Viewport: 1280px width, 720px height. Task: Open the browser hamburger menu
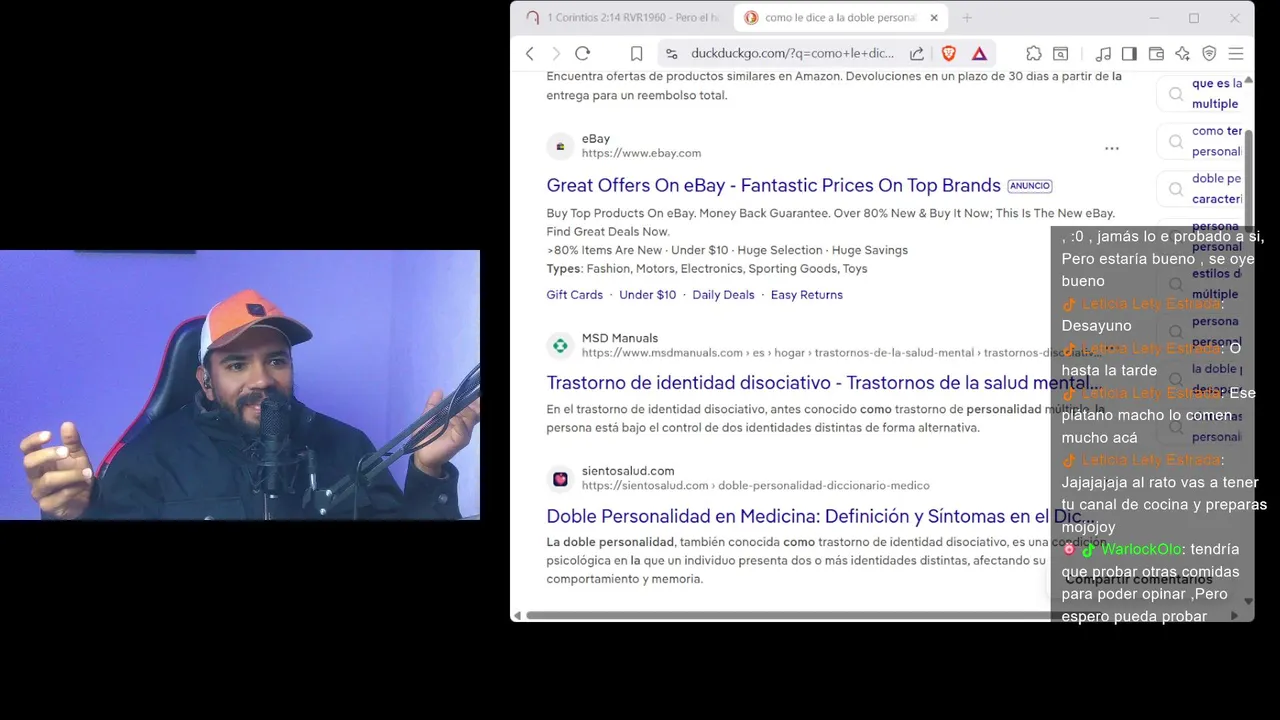click(1236, 53)
